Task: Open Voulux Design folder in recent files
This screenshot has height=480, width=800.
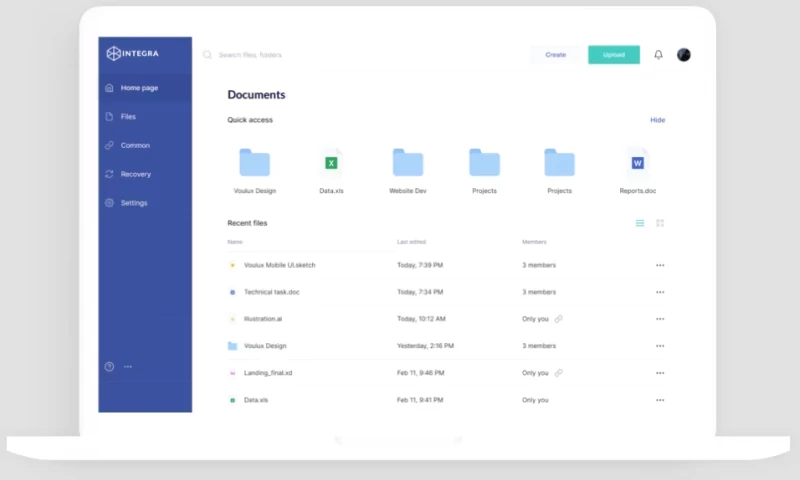Action: (x=446, y=346)
